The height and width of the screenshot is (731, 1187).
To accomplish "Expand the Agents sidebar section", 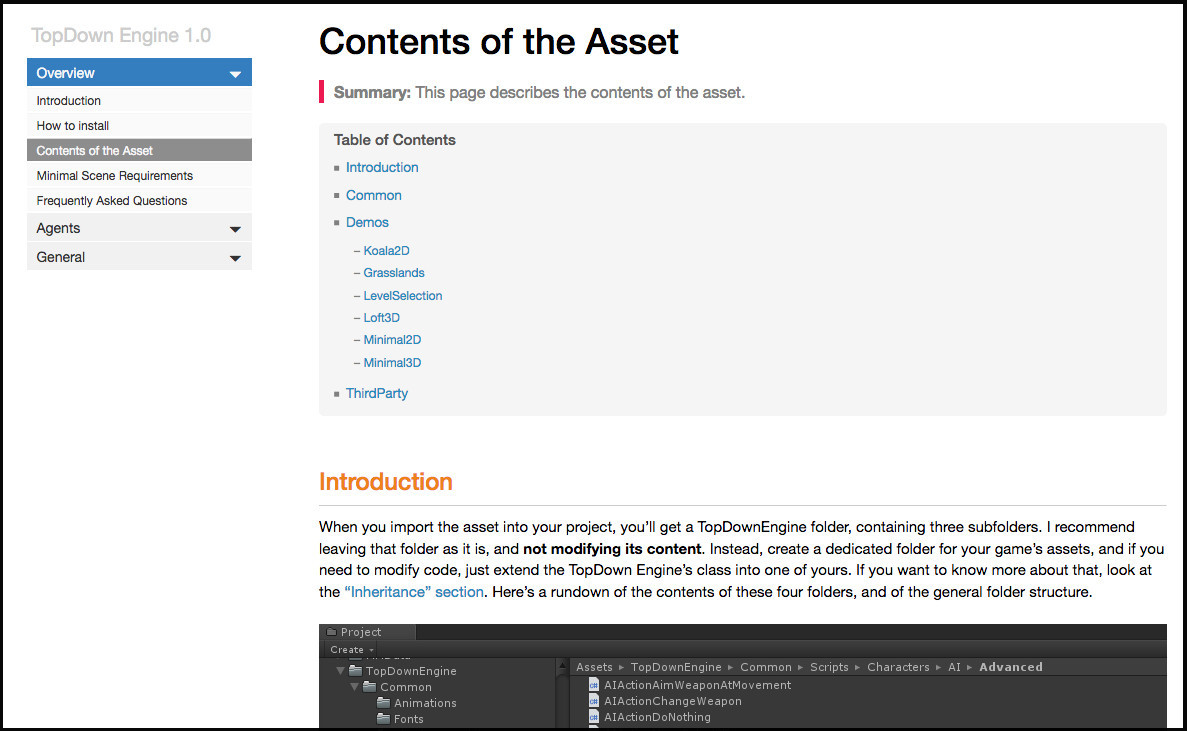I will pyautogui.click(x=139, y=228).
